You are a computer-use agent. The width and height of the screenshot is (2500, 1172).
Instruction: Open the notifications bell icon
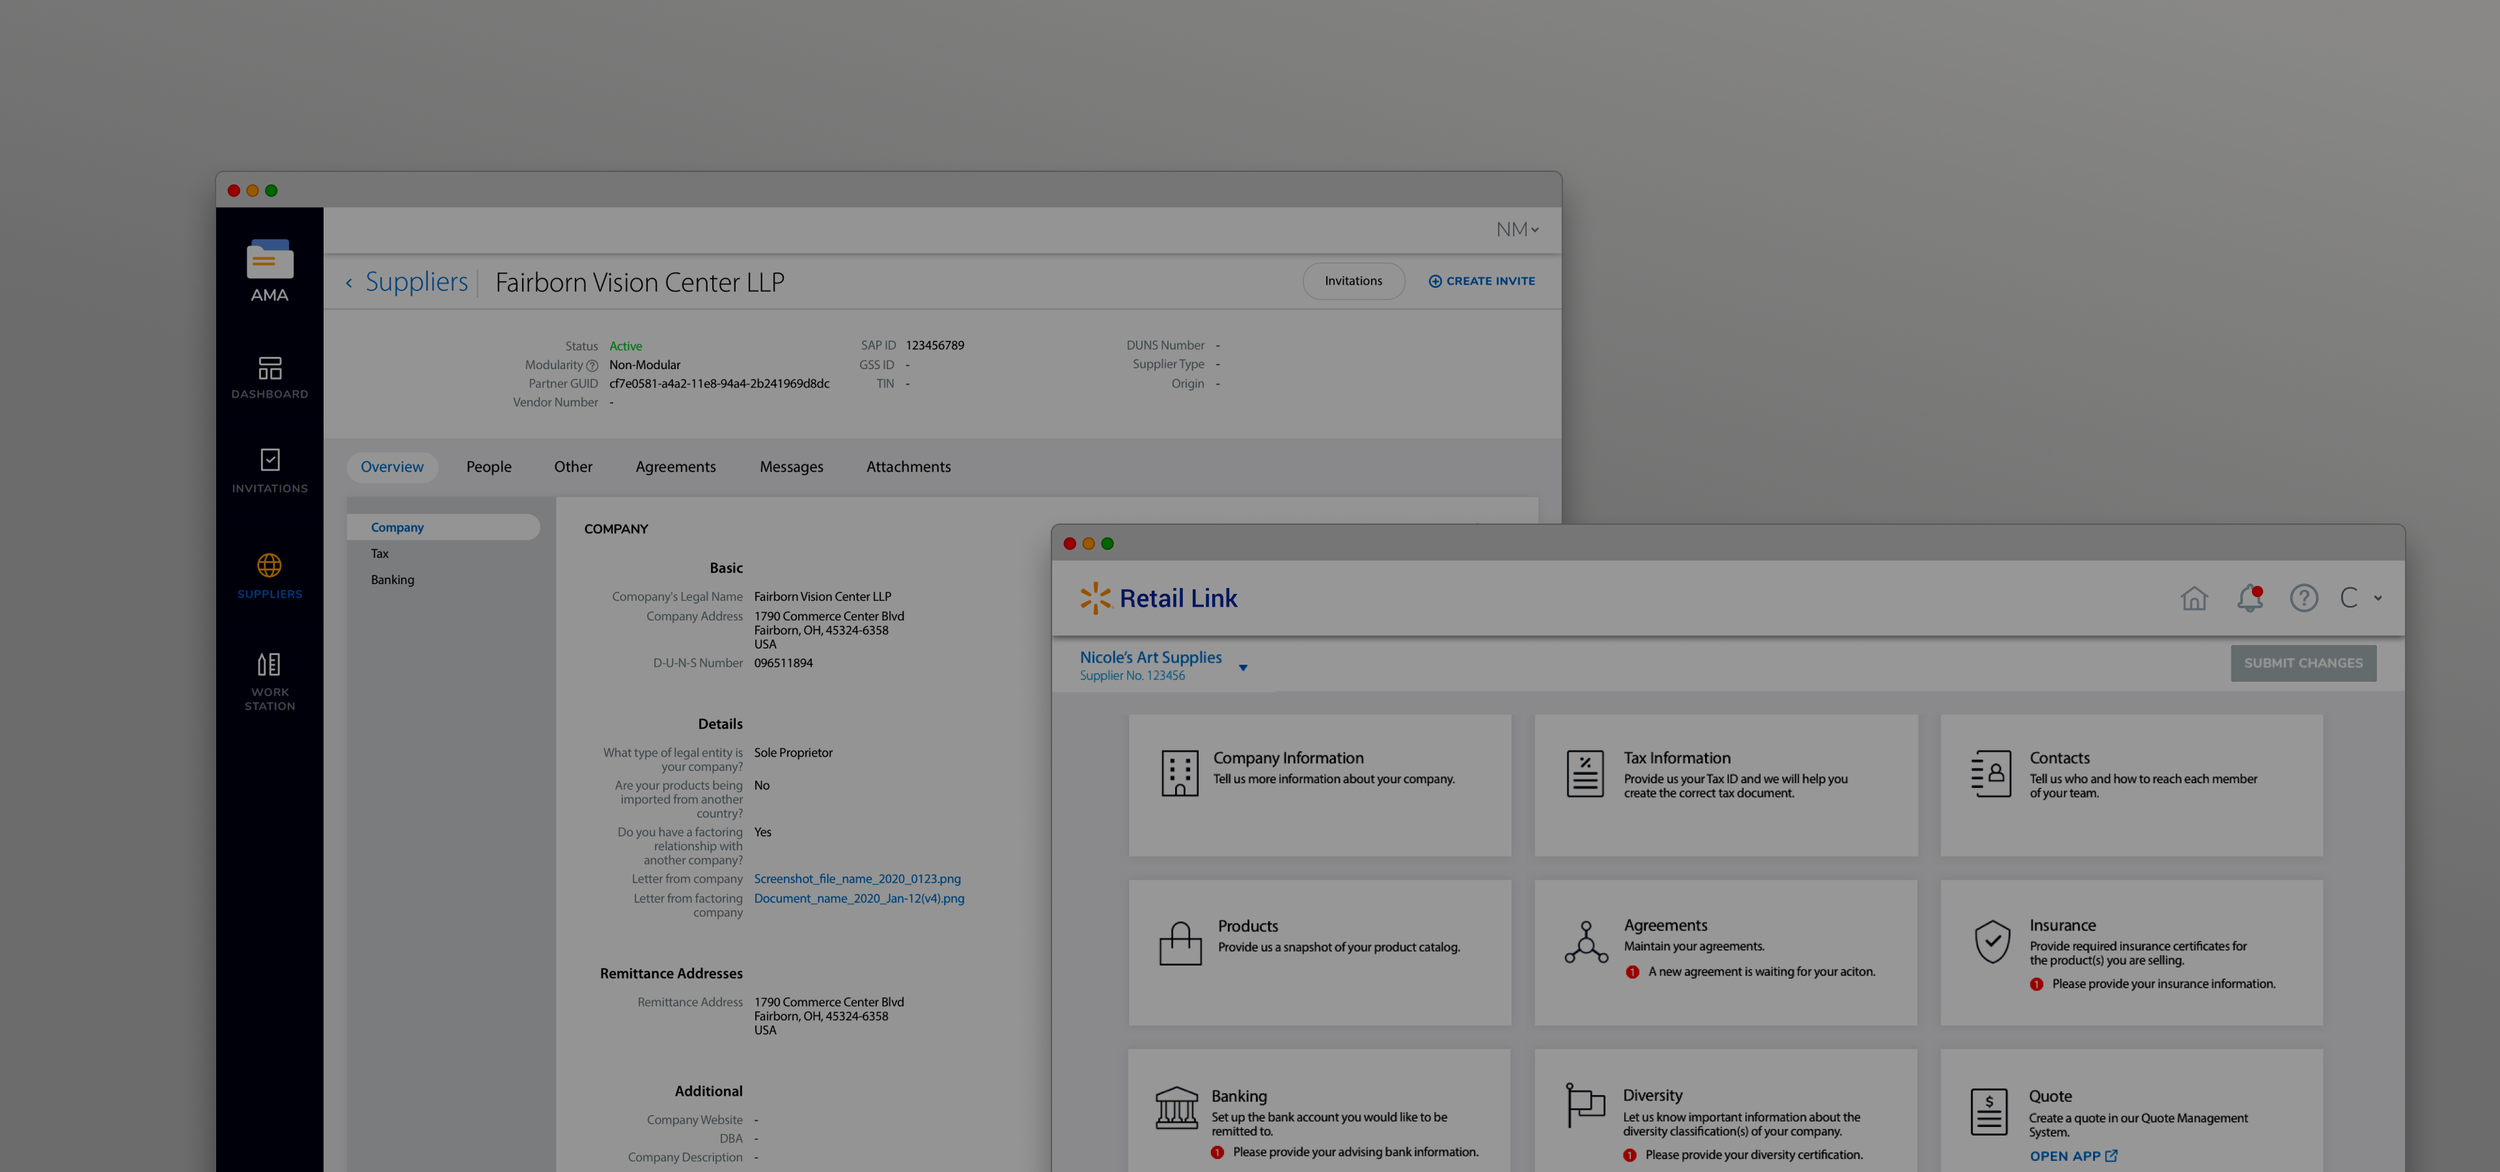(2249, 598)
